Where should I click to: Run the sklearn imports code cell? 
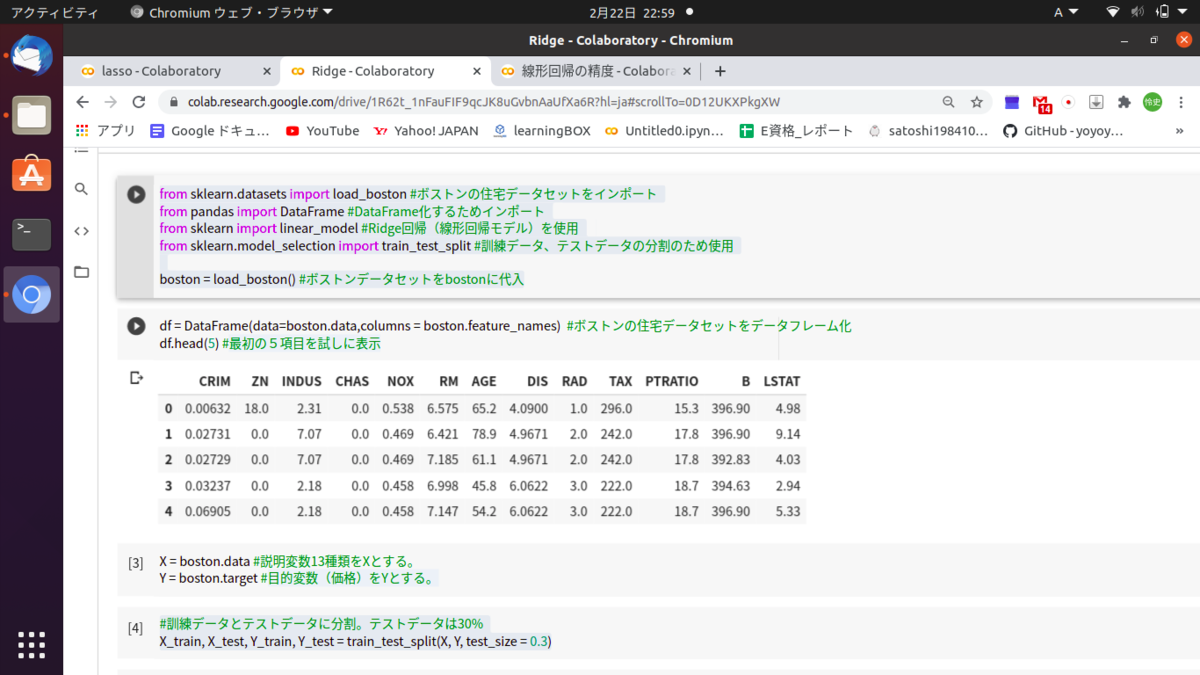(136, 194)
